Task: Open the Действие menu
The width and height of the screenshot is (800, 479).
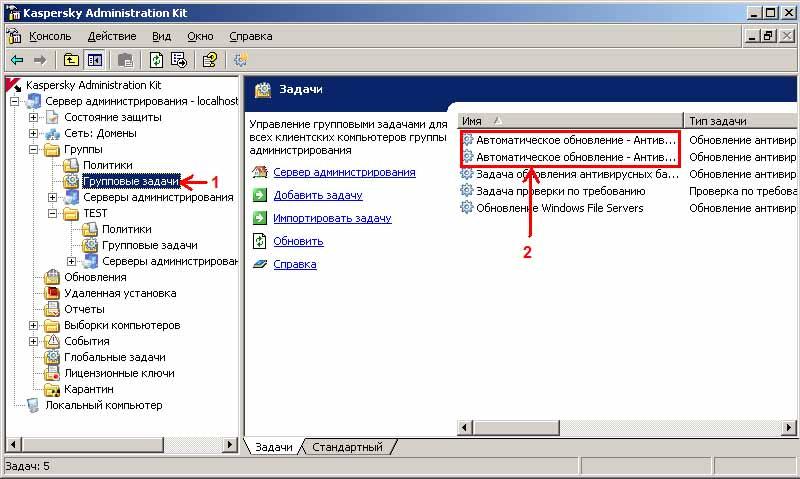Action: 112,36
